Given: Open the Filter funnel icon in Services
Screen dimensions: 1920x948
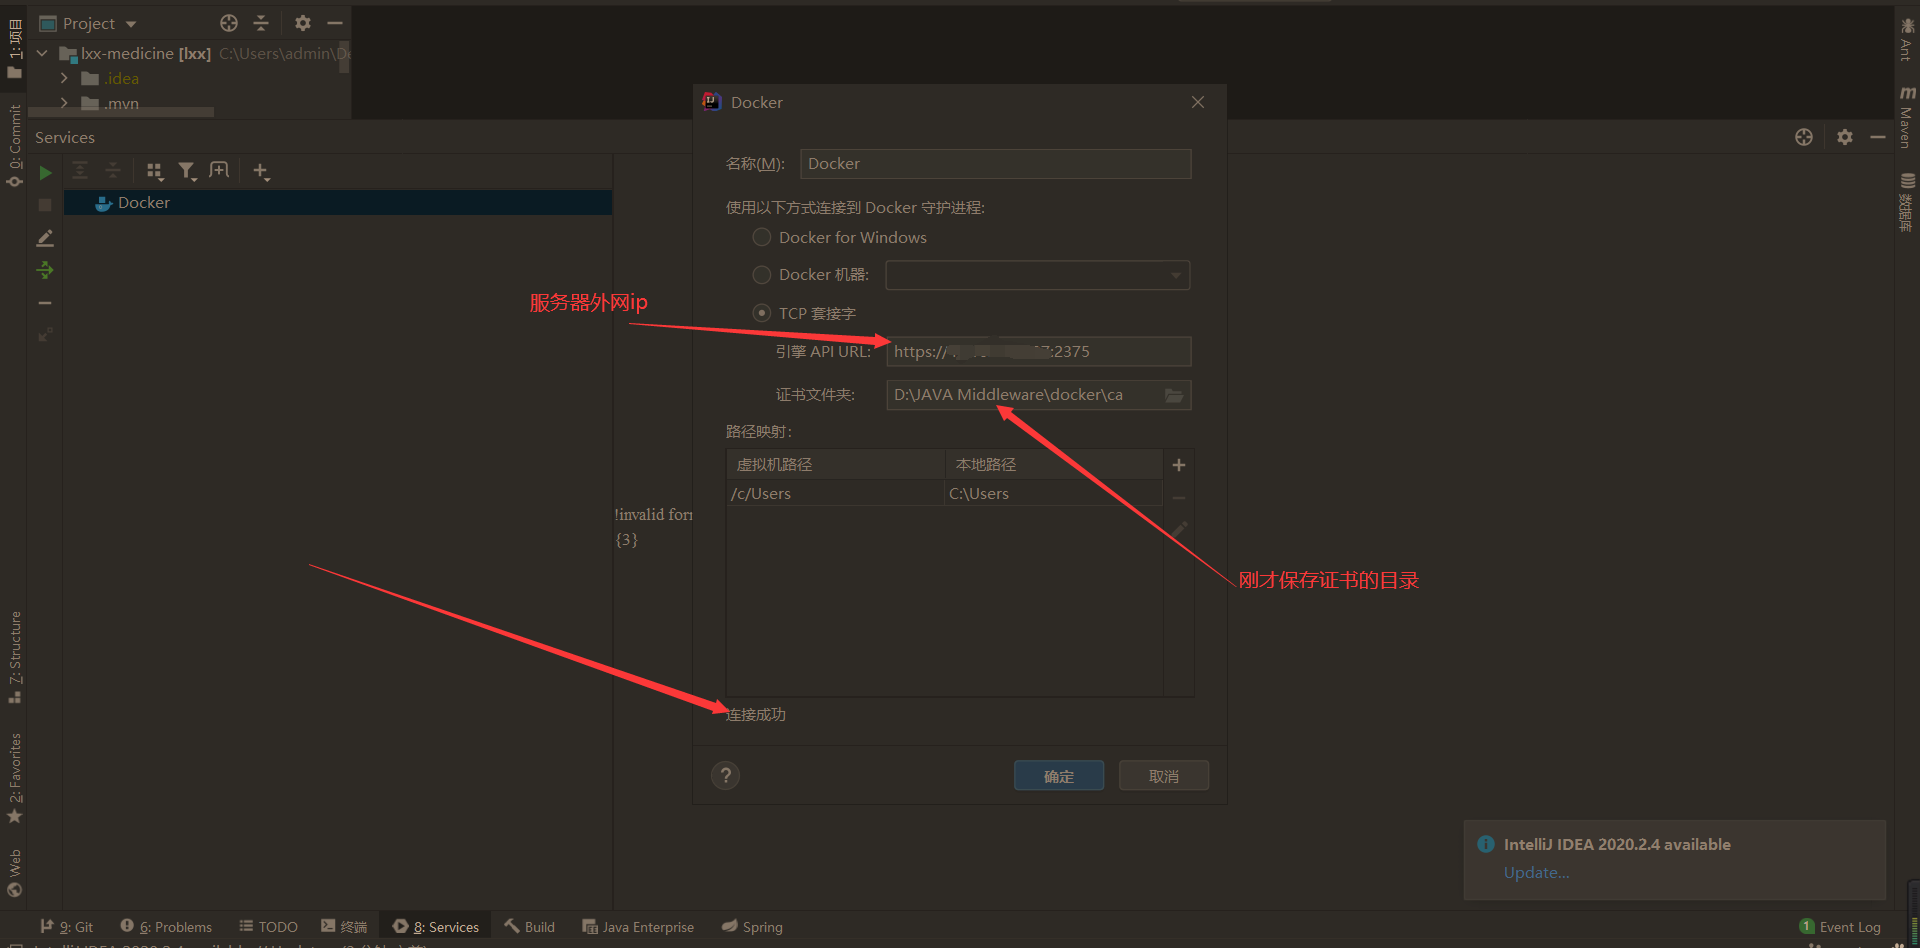Looking at the screenshot, I should point(187,171).
